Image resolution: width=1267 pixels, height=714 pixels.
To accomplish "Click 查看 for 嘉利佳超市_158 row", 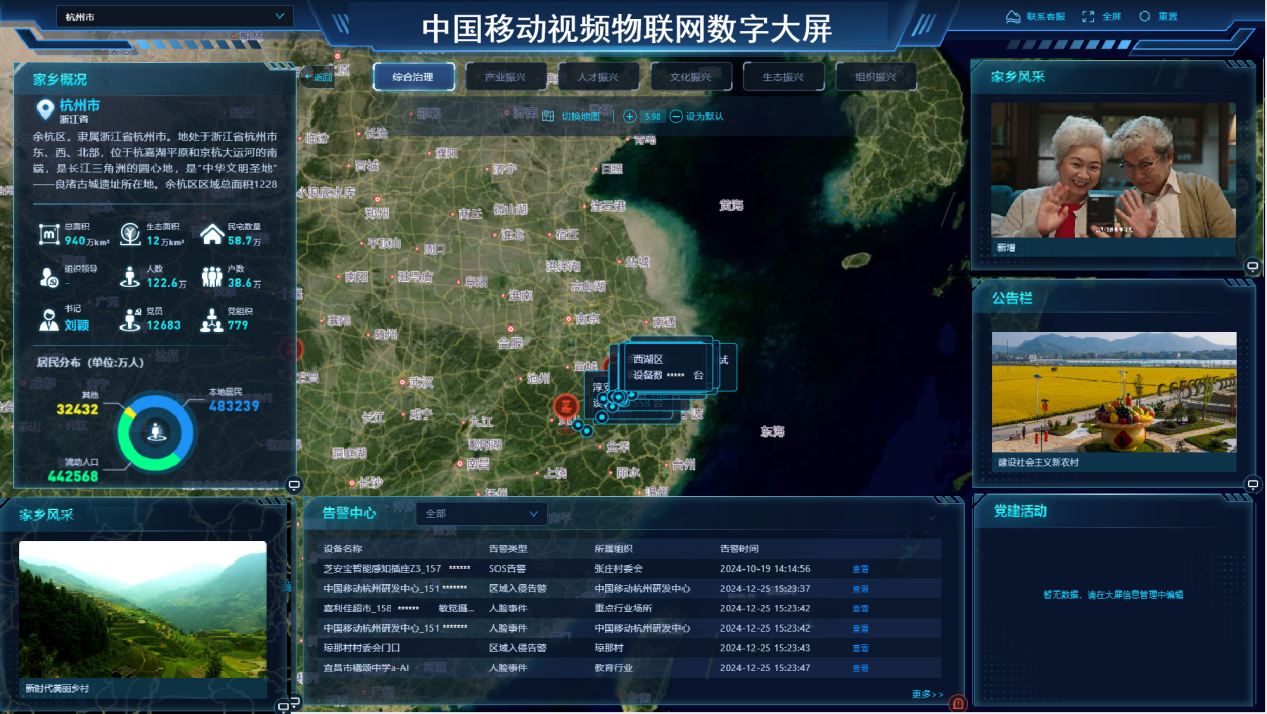I will [860, 608].
